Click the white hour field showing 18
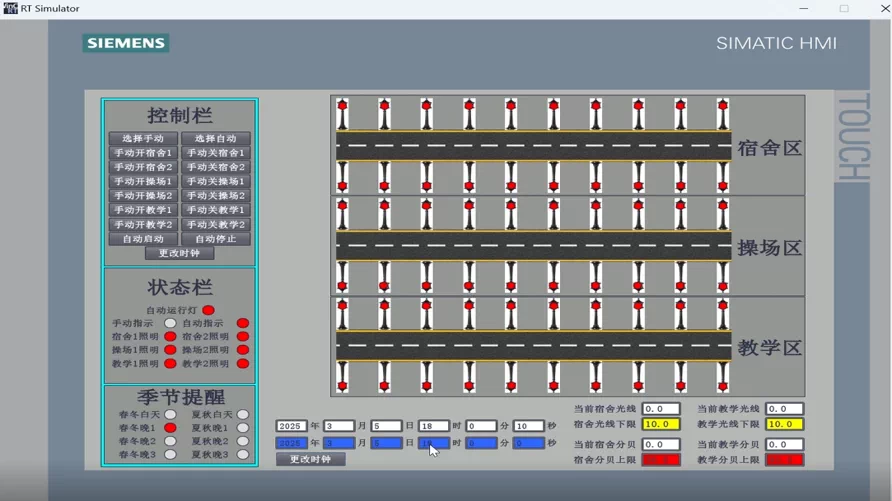Viewport: 892px width, 501px height. tap(433, 426)
